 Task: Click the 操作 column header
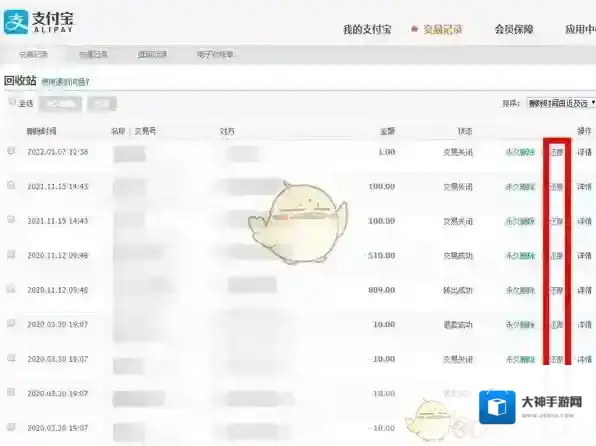pyautogui.click(x=584, y=131)
